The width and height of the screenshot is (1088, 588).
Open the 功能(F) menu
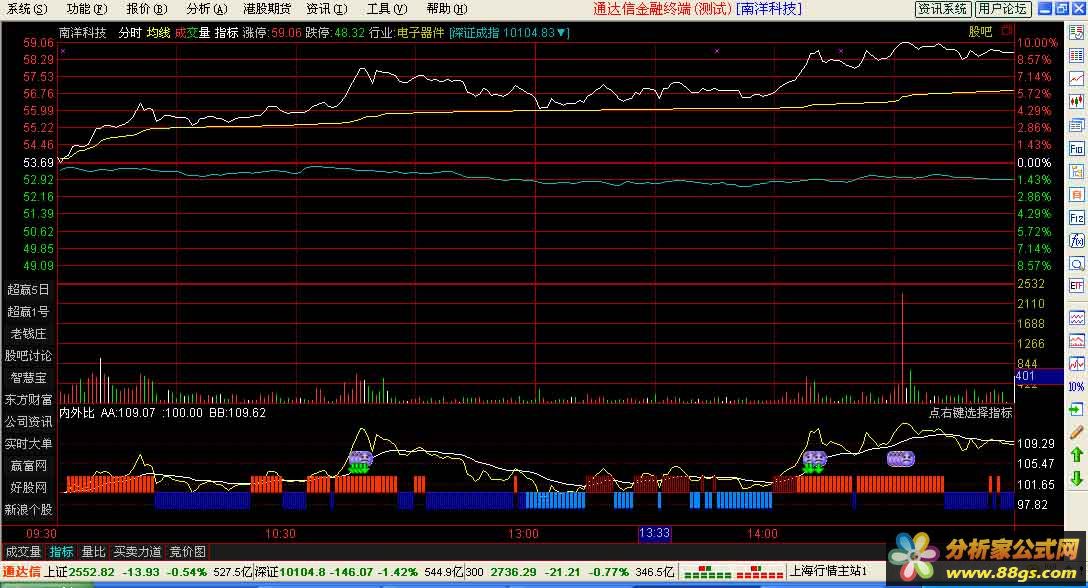click(87, 9)
